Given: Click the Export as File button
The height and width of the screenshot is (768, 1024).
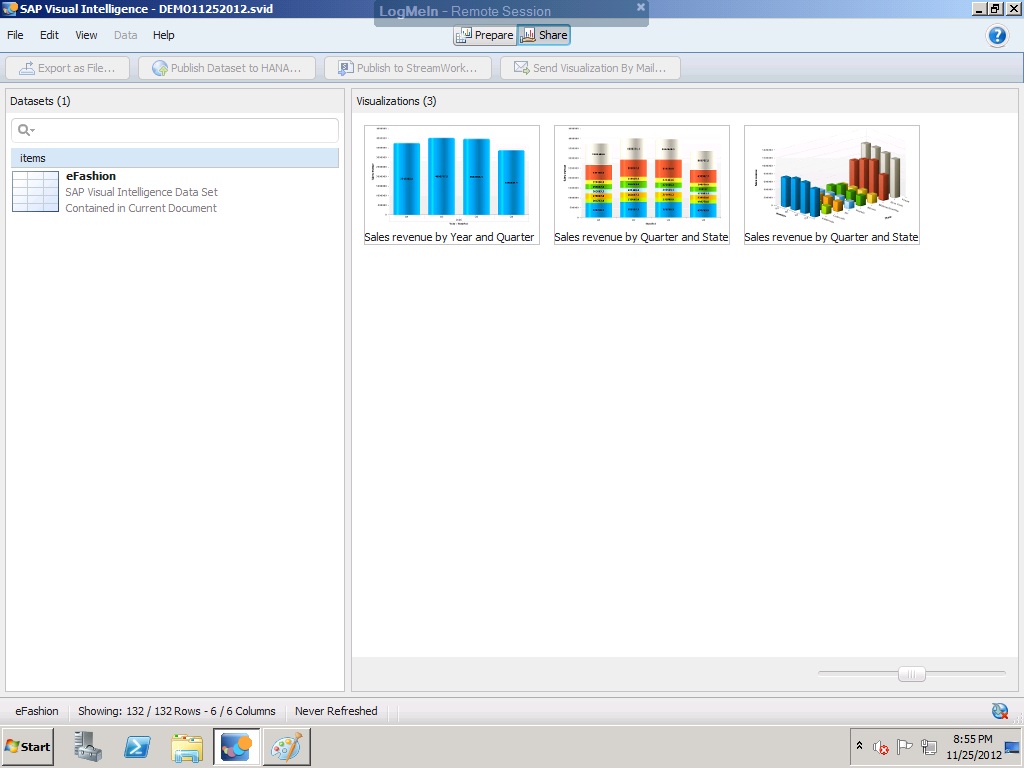Looking at the screenshot, I should 67,68.
